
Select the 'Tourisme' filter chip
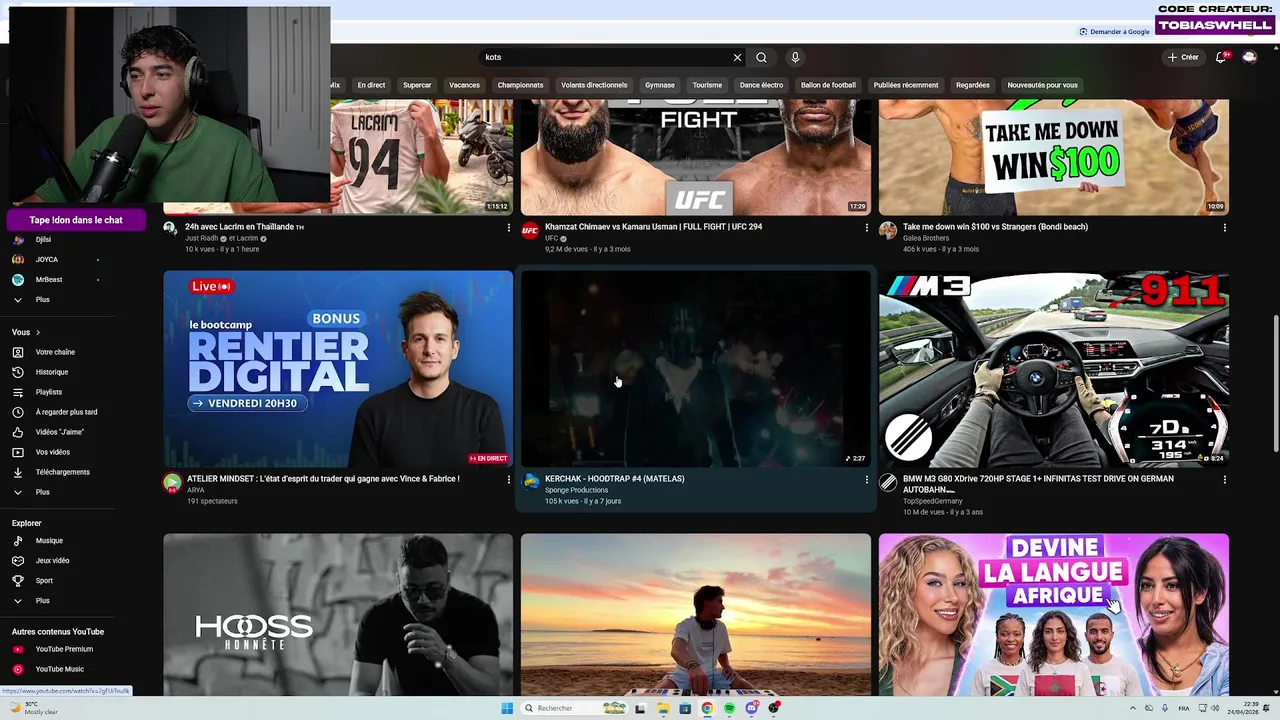point(707,85)
